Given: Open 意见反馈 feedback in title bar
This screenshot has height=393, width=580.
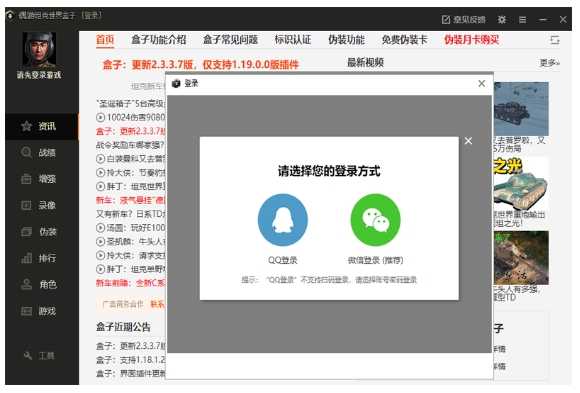Looking at the screenshot, I should point(463,20).
